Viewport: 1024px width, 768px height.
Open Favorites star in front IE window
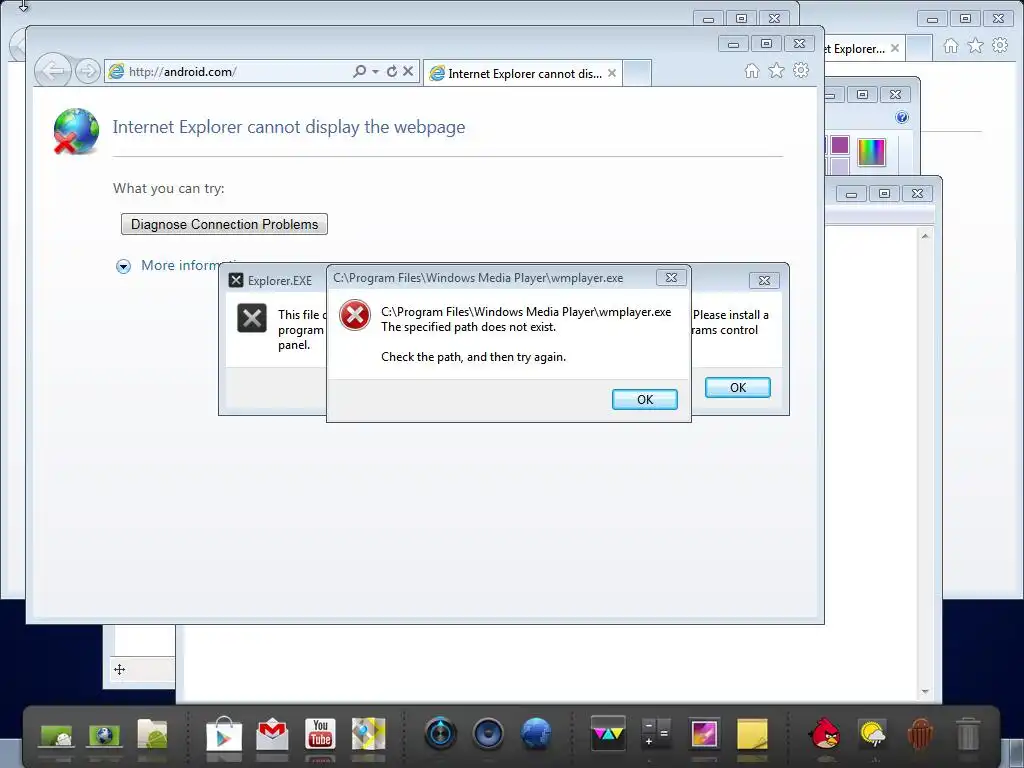point(776,71)
